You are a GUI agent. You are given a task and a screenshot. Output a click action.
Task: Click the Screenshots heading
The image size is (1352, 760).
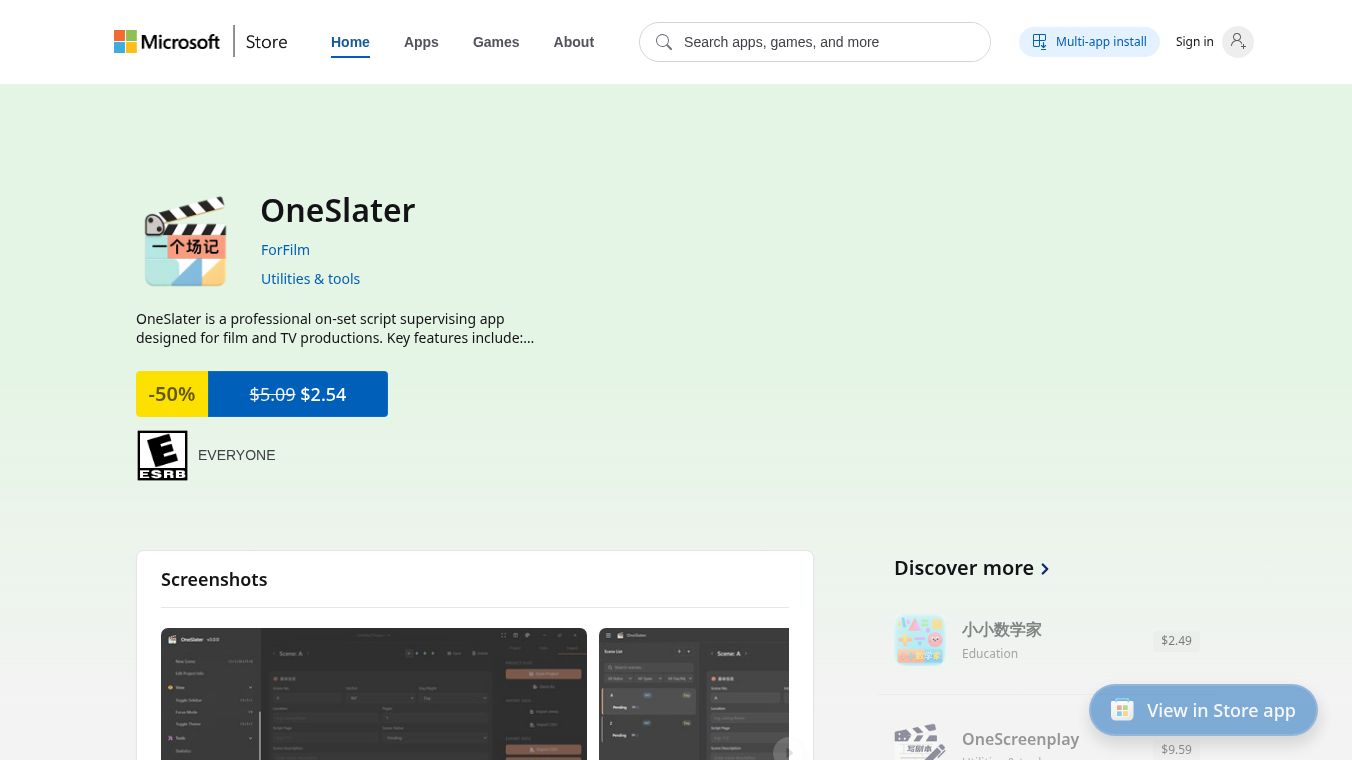pyautogui.click(x=214, y=580)
